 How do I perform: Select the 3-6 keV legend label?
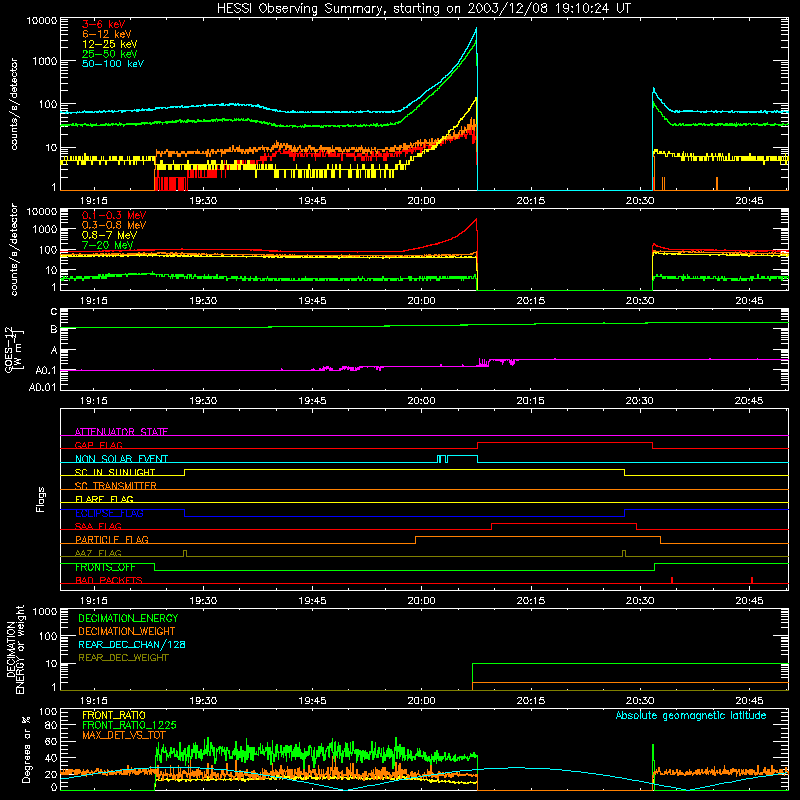pos(104,24)
